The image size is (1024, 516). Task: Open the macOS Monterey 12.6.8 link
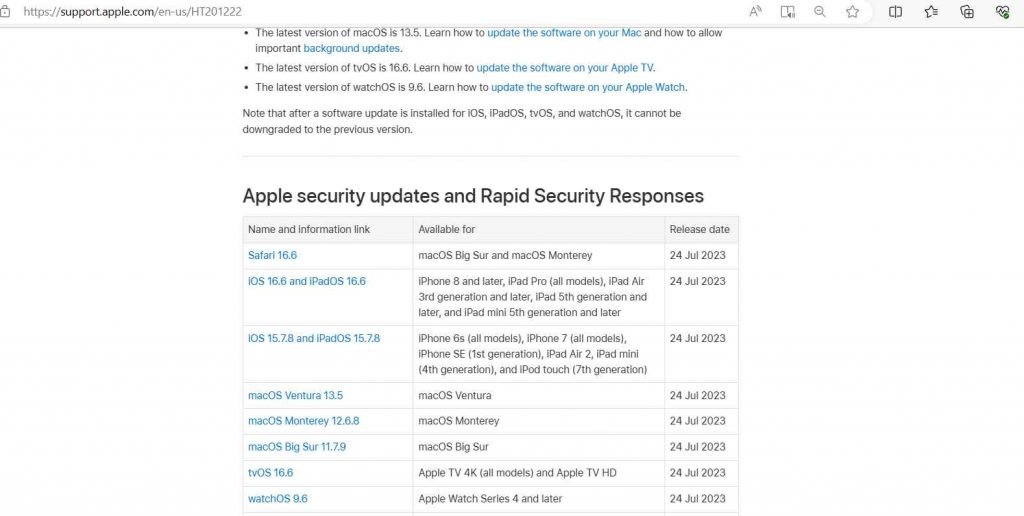coord(304,421)
